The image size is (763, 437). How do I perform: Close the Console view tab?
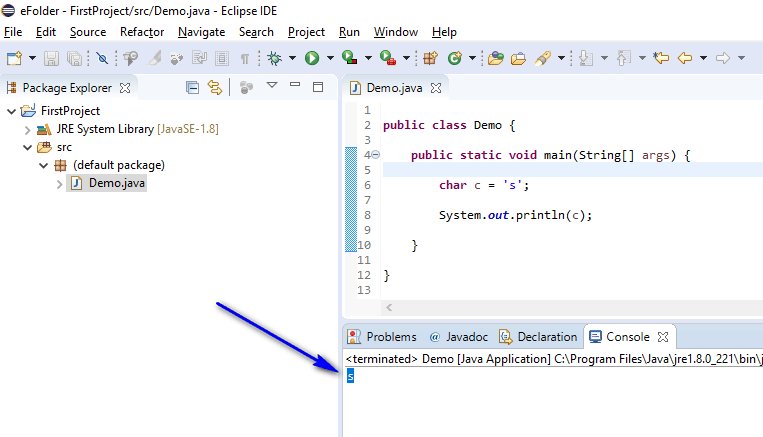click(x=663, y=337)
